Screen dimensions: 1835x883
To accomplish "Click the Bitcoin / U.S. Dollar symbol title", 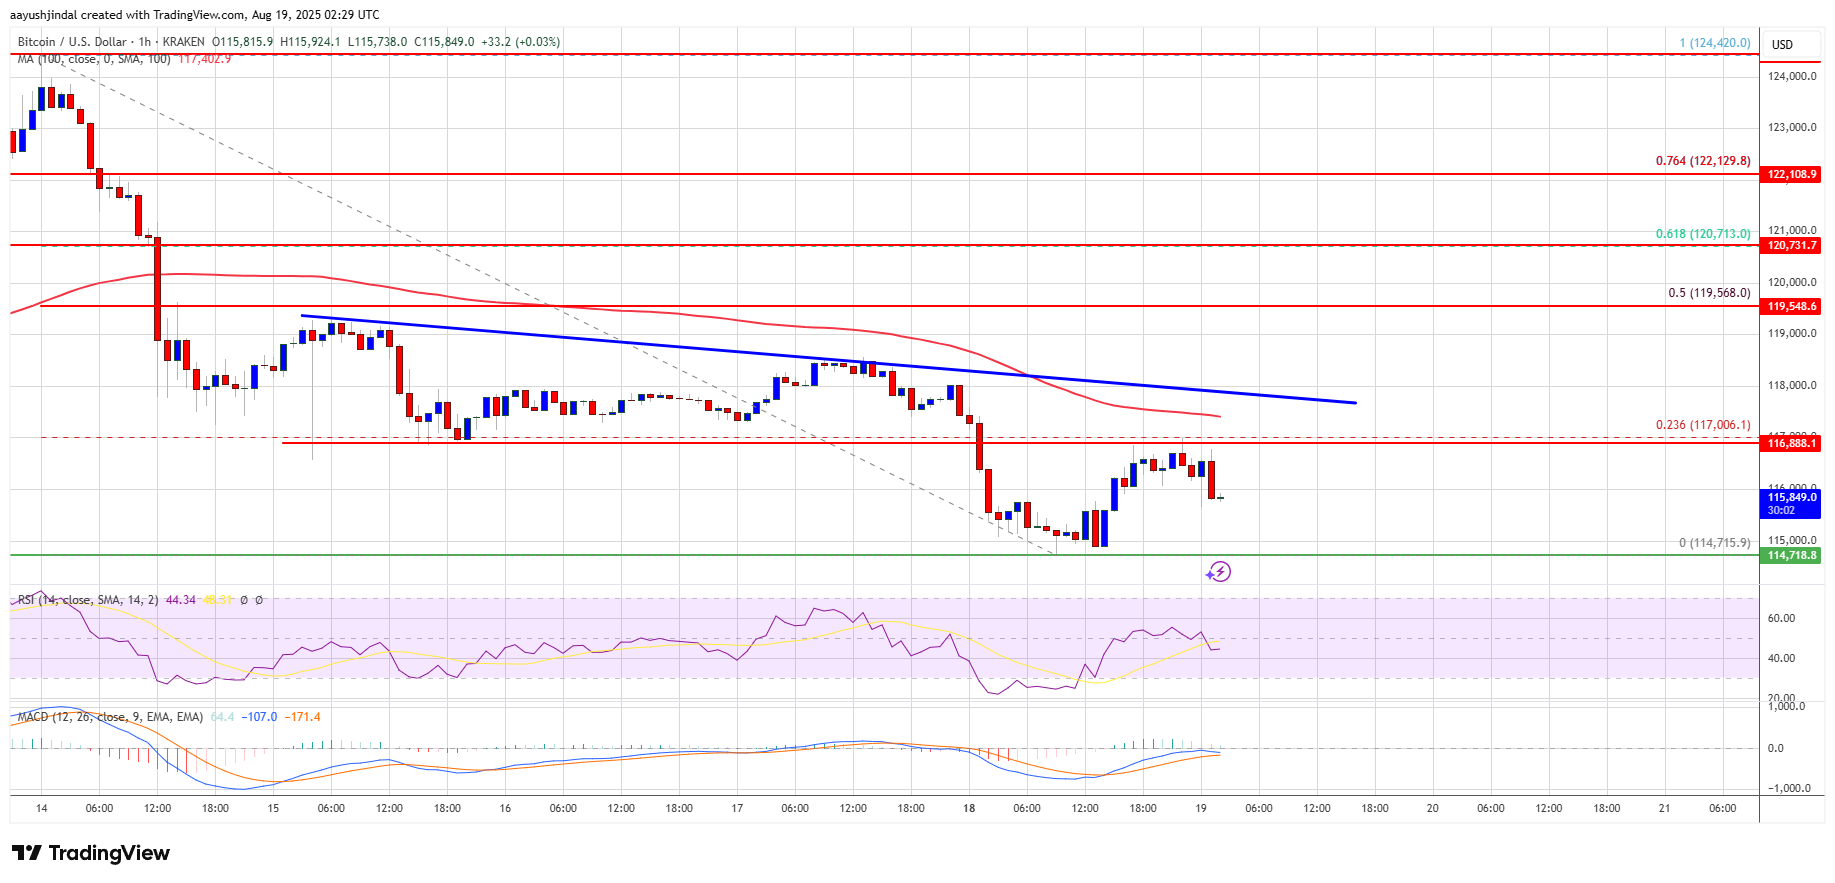I will pos(72,42).
